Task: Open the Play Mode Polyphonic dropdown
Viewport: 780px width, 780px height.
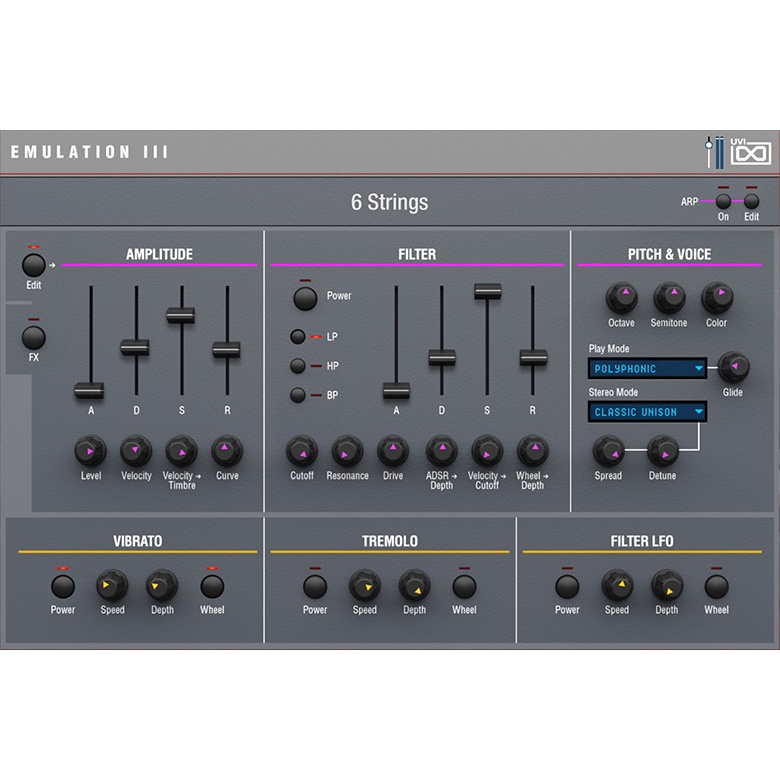Action: 647,369
